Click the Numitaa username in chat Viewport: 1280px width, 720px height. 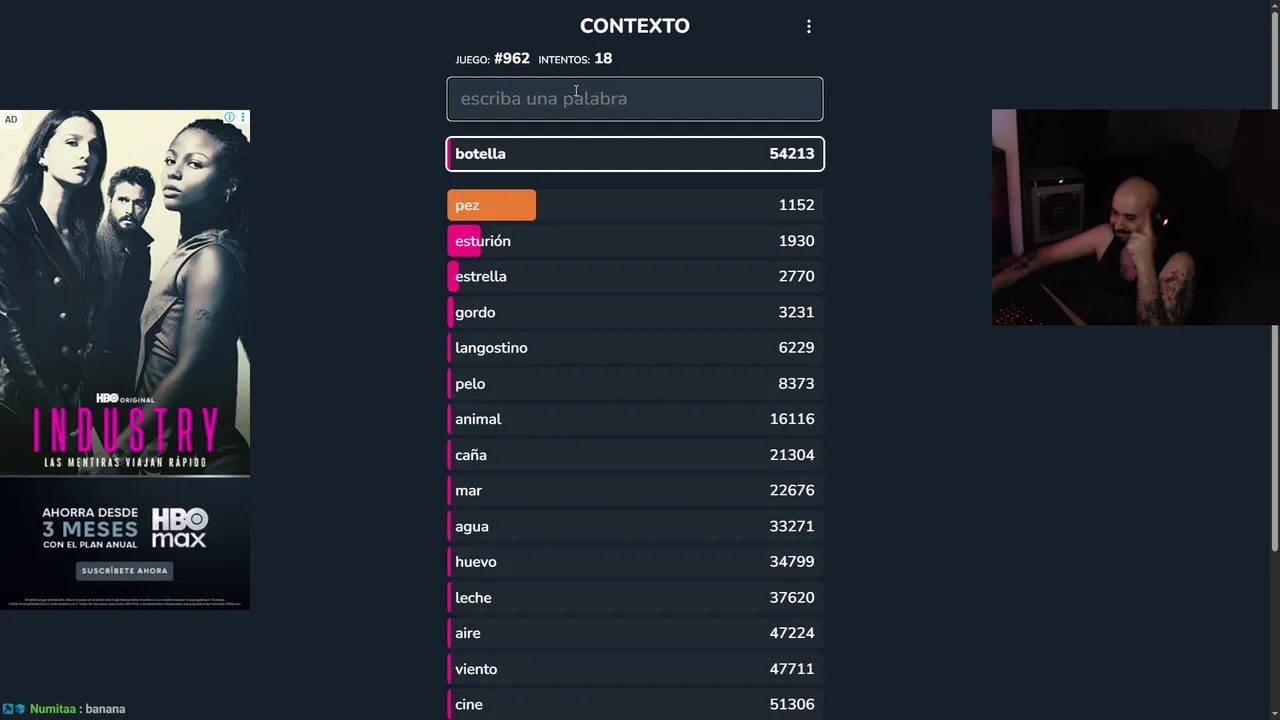pyautogui.click(x=52, y=709)
